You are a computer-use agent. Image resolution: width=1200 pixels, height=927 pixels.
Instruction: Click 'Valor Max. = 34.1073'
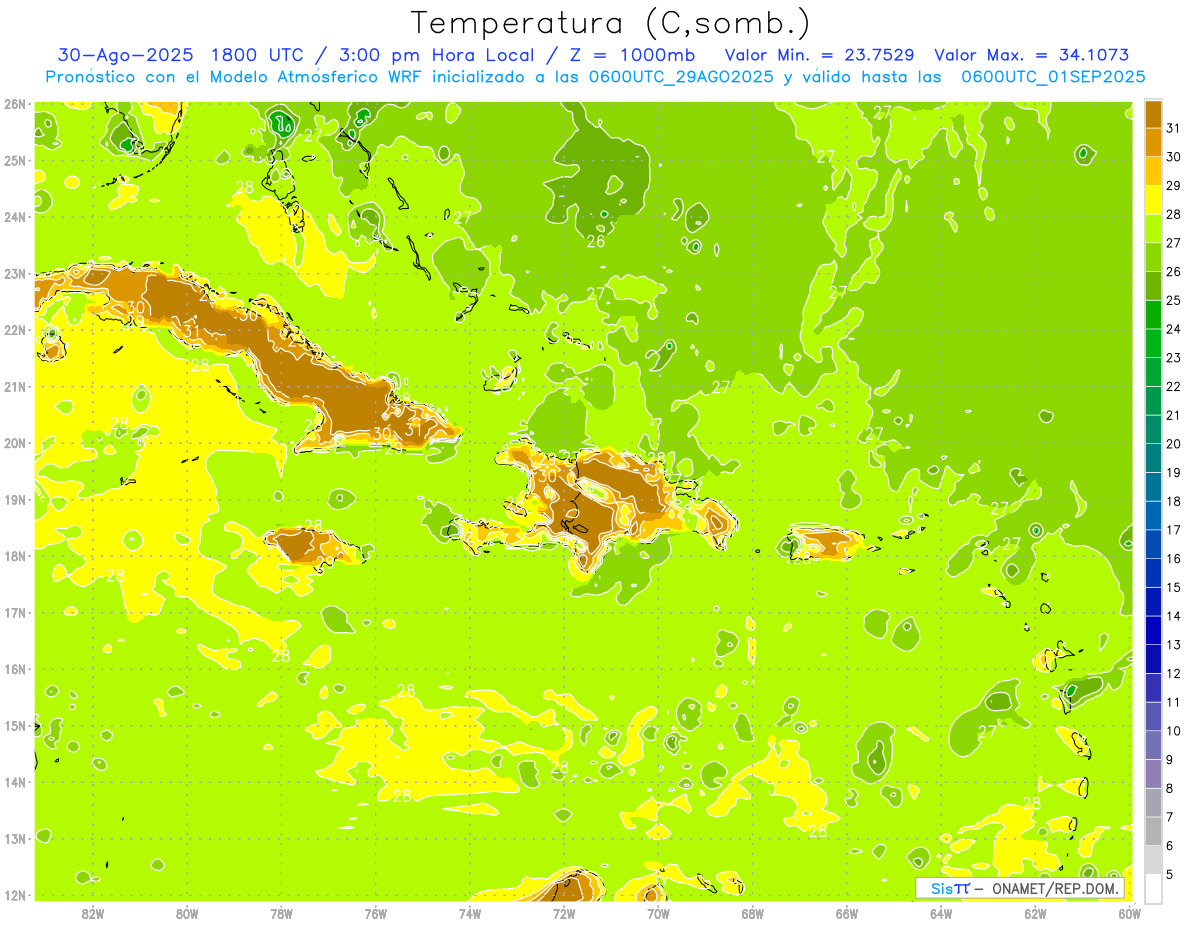pyautogui.click(x=1031, y=55)
